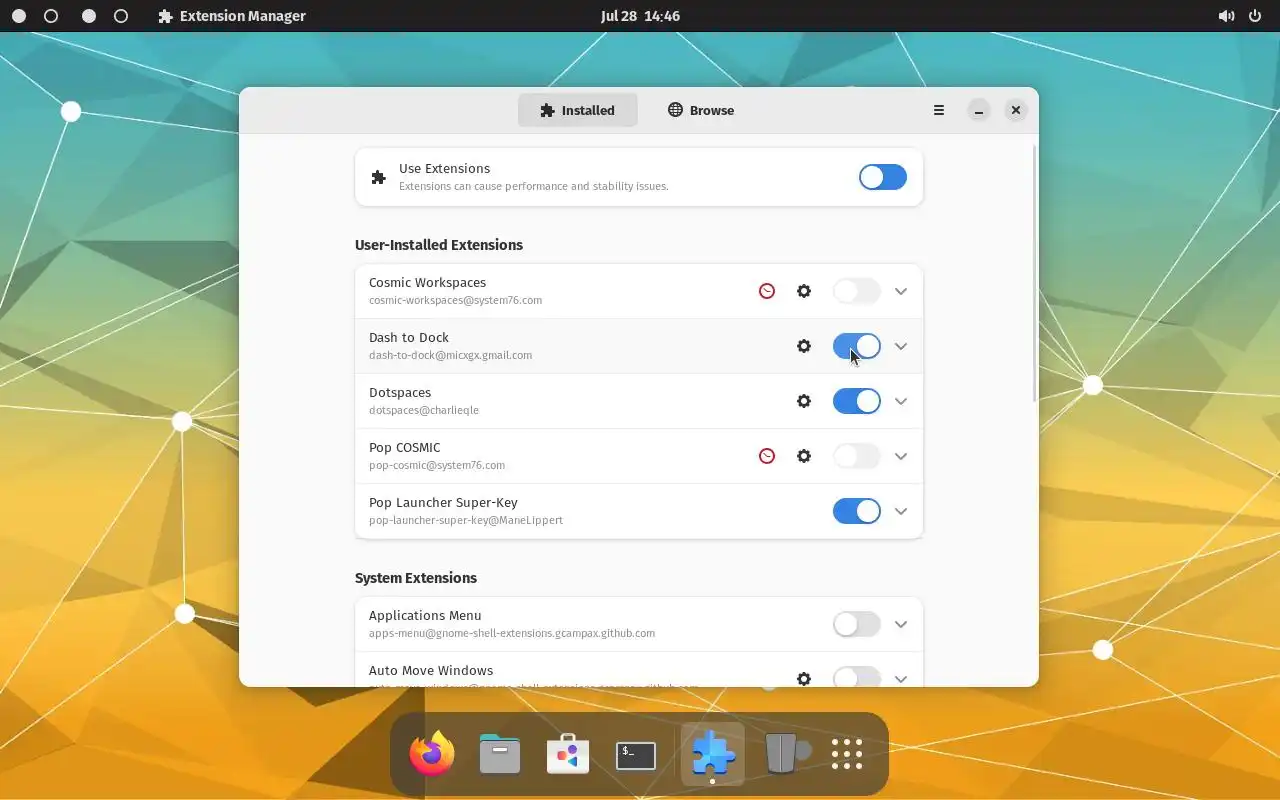Click the Dash to Dock row title
1280x800 pixels.
[x=409, y=338]
